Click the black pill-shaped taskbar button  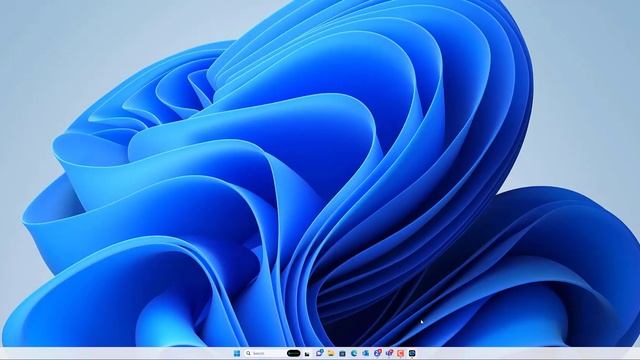pyautogui.click(x=294, y=353)
